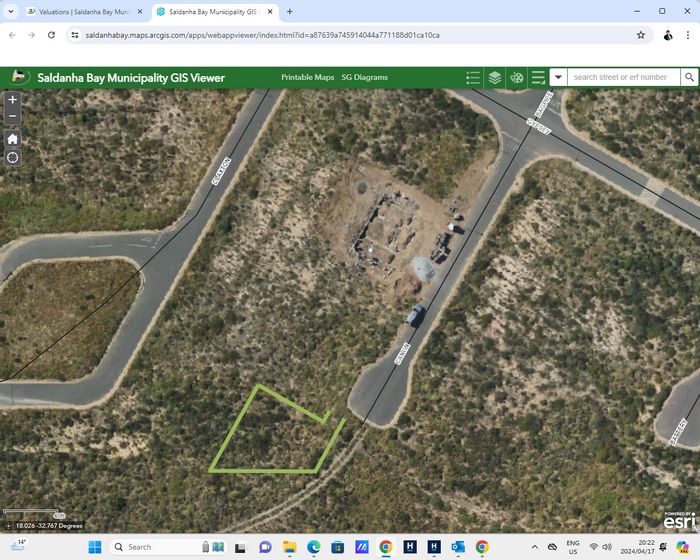Screen dimensions: 700x560
Task: Open the select/list widget with dropdown
Action: [538, 77]
